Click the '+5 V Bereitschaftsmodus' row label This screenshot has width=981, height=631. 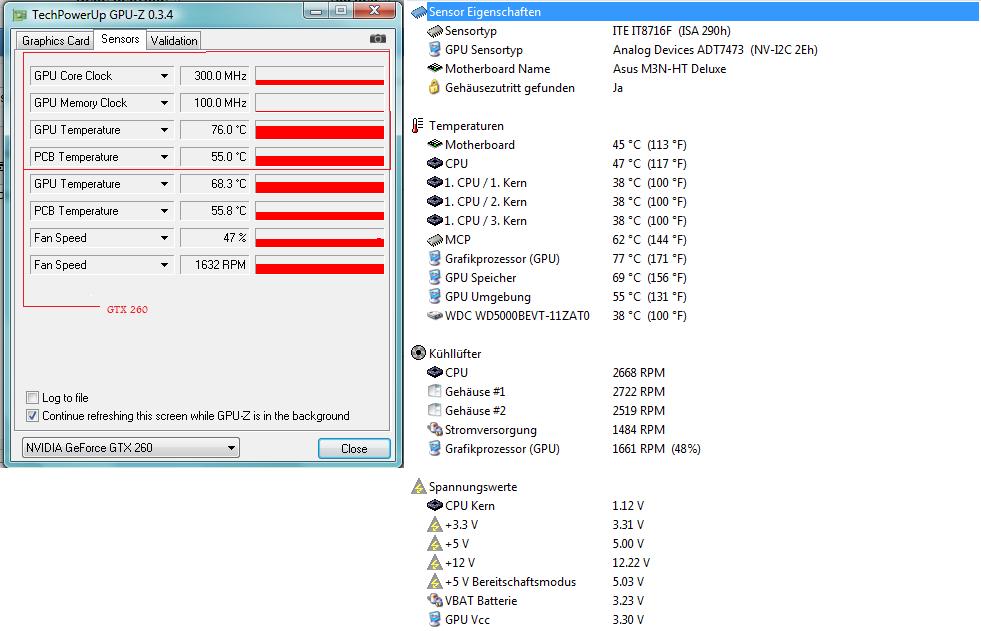510,582
